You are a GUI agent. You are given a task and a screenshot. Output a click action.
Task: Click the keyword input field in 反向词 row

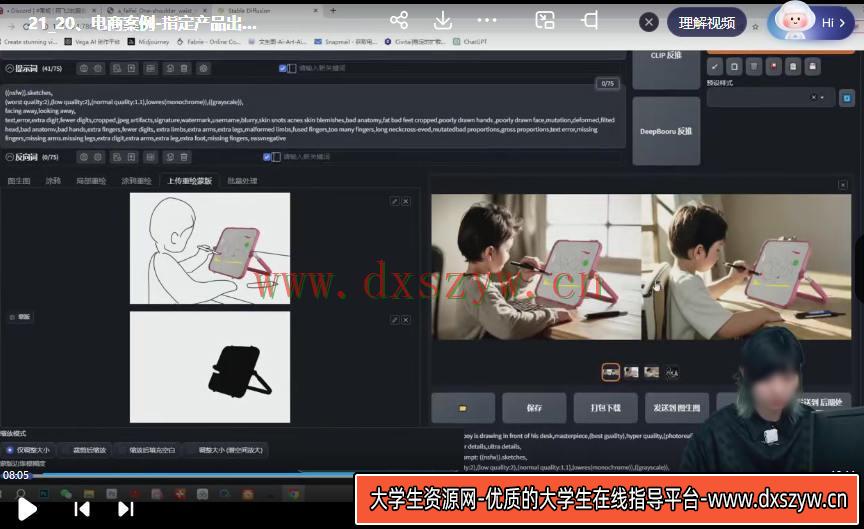(307, 157)
